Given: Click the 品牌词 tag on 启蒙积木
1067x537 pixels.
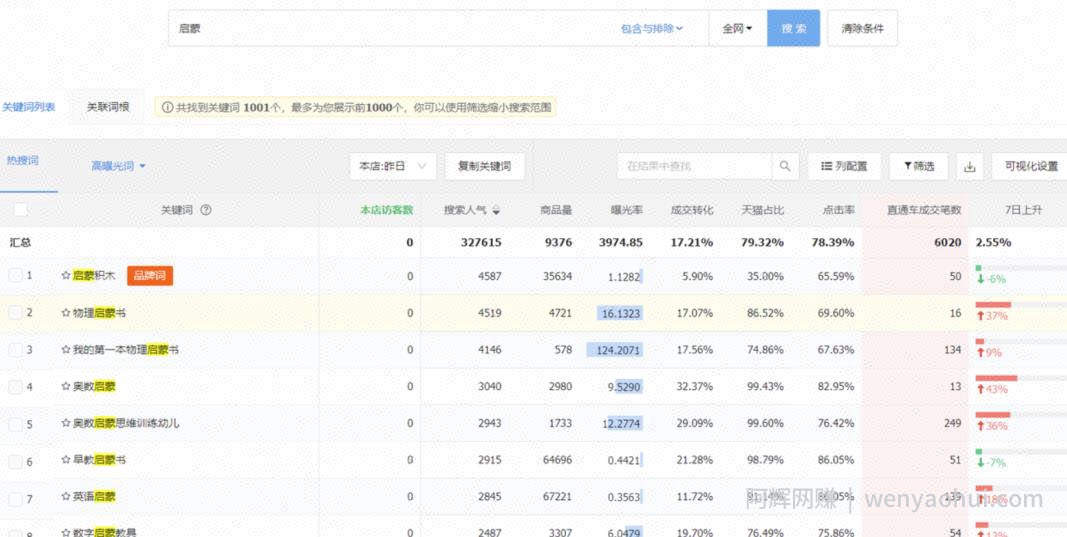Looking at the screenshot, I should tap(150, 276).
